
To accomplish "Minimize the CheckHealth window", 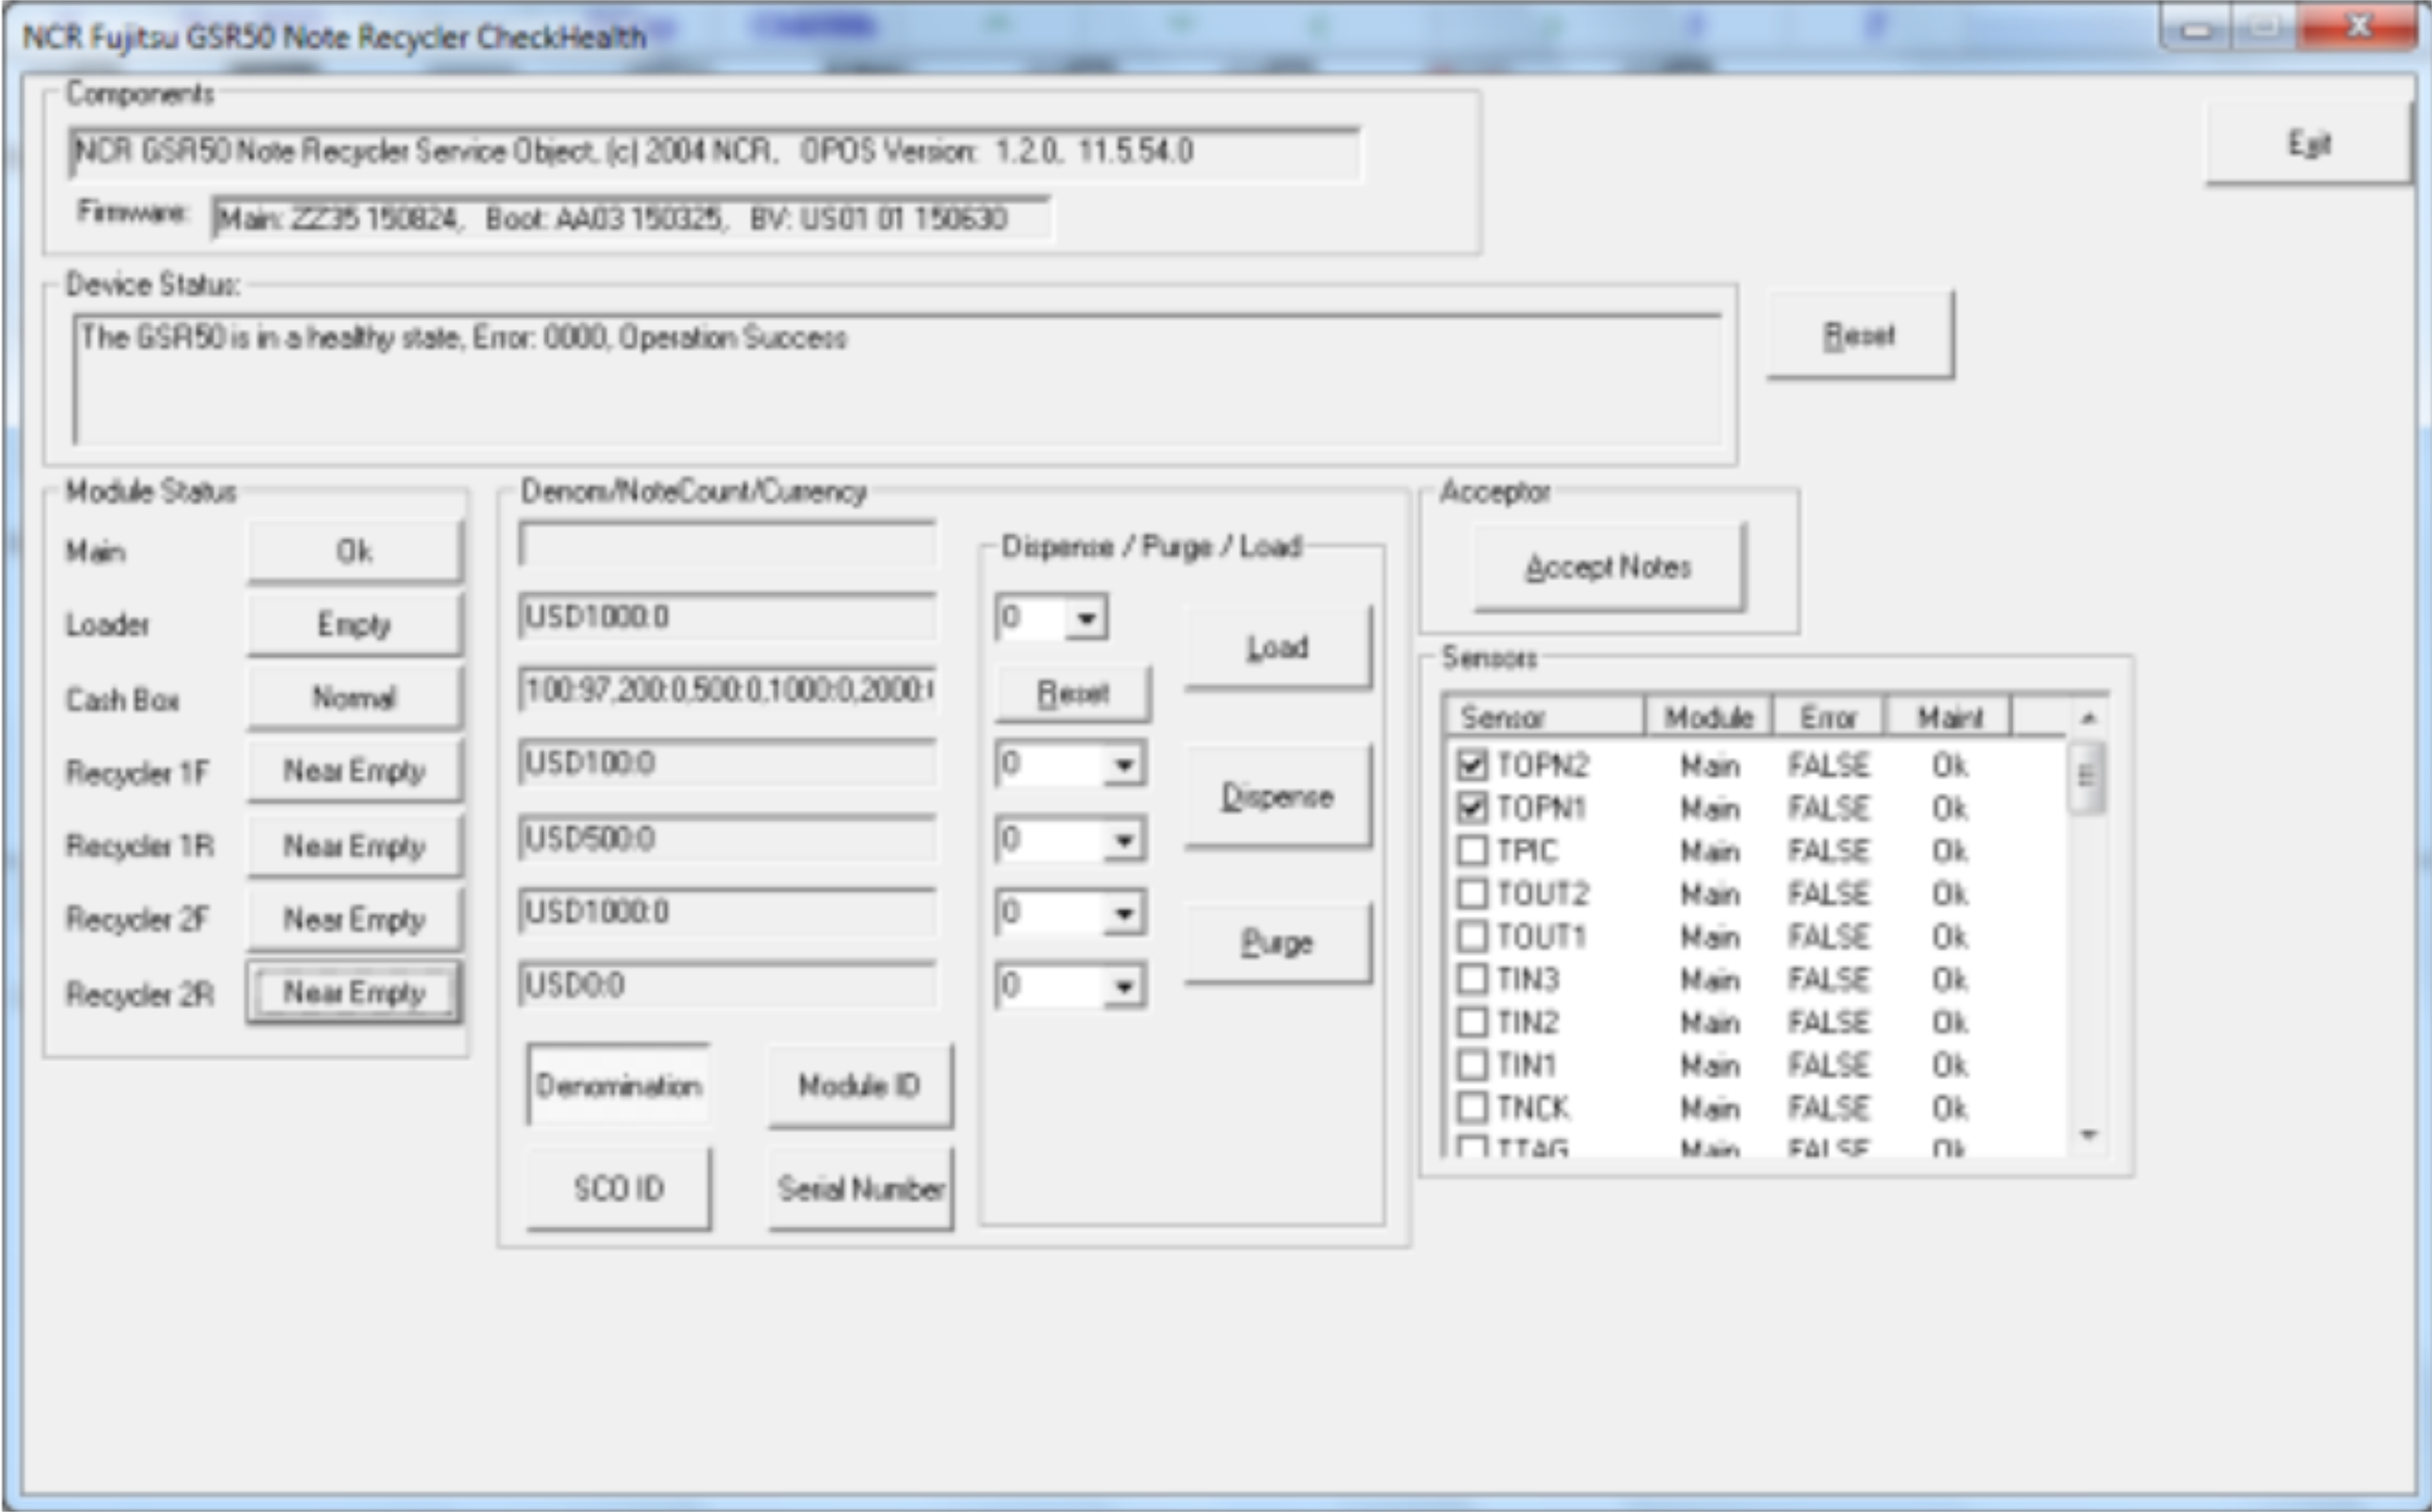I will coord(2196,28).
